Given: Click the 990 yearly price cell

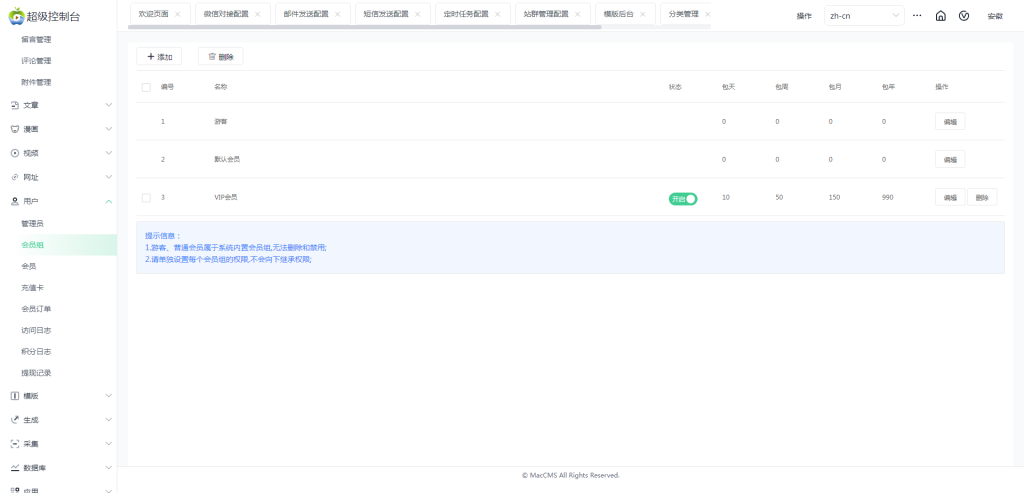Looking at the screenshot, I should 887,197.
